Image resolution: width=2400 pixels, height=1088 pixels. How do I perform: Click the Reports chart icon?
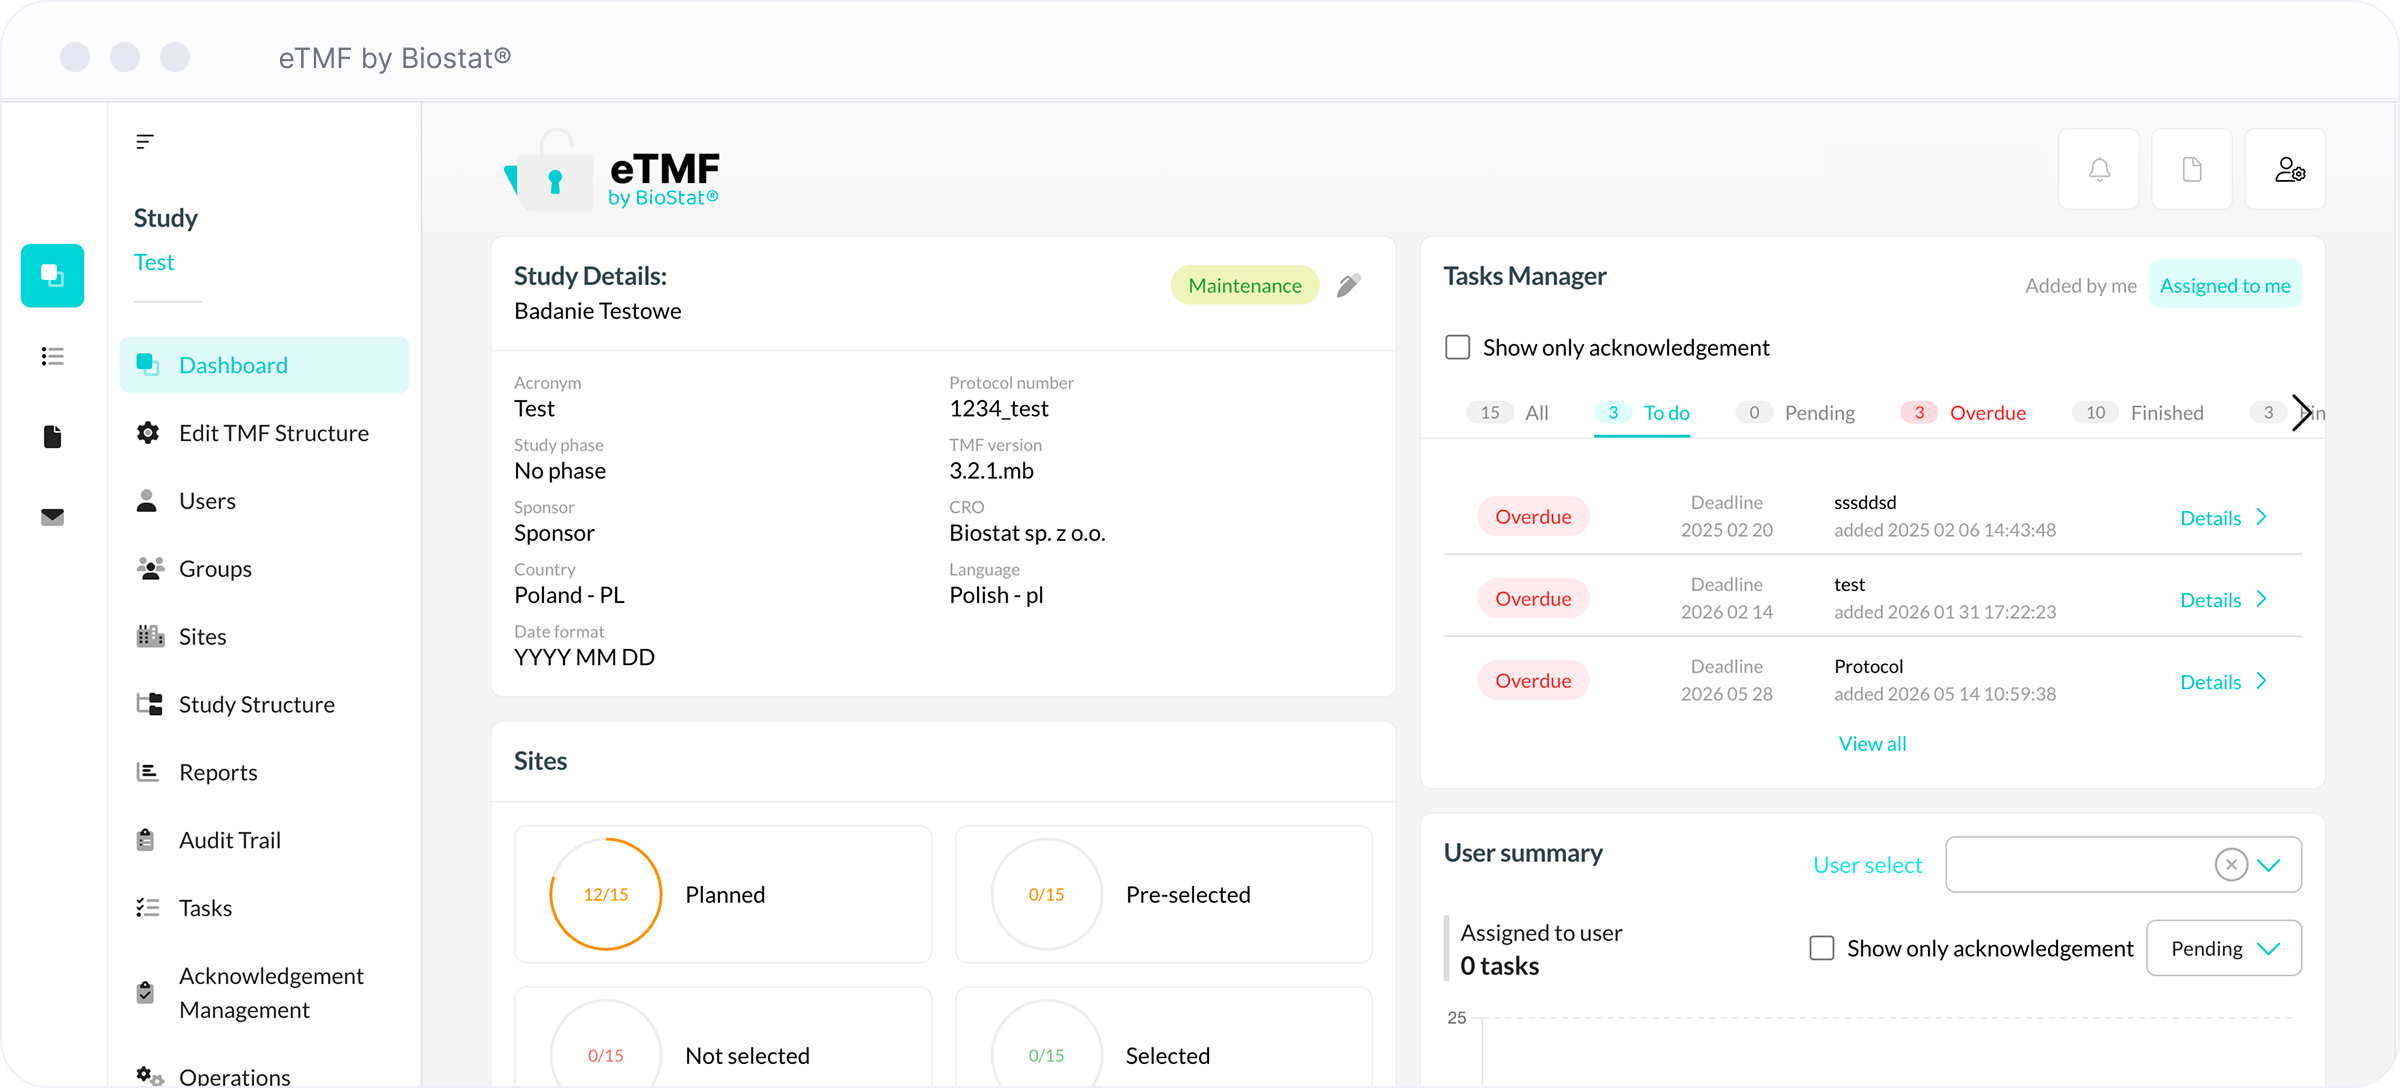point(147,772)
